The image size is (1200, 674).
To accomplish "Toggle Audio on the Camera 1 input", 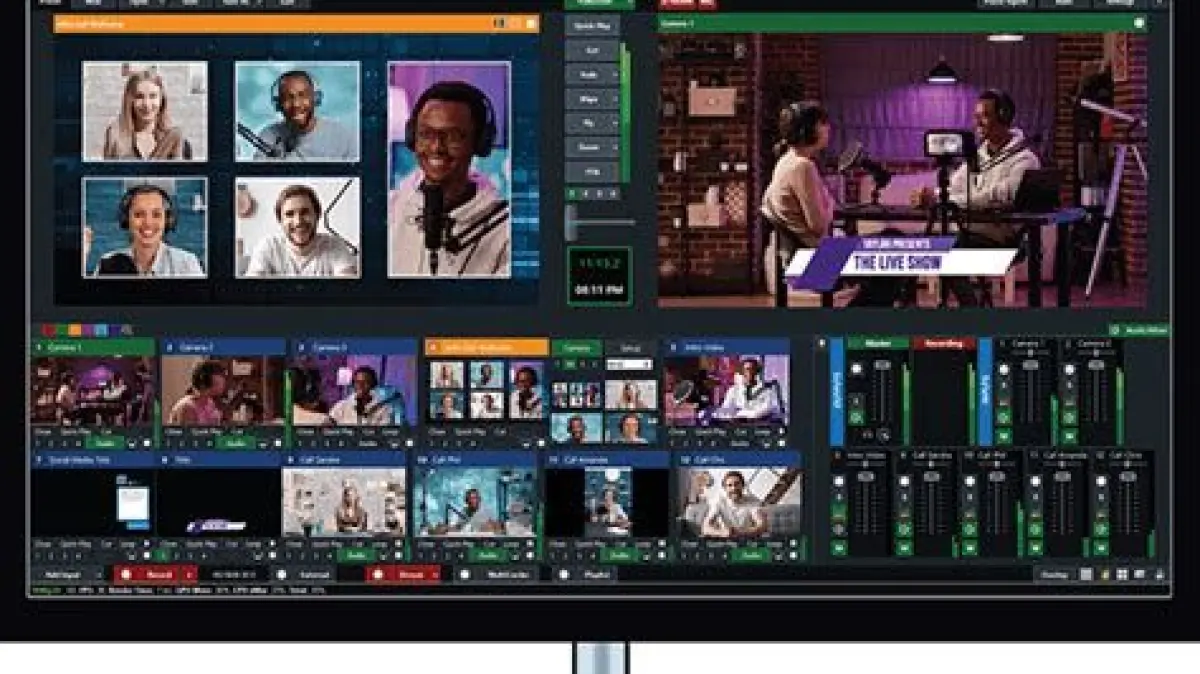I will (103, 442).
